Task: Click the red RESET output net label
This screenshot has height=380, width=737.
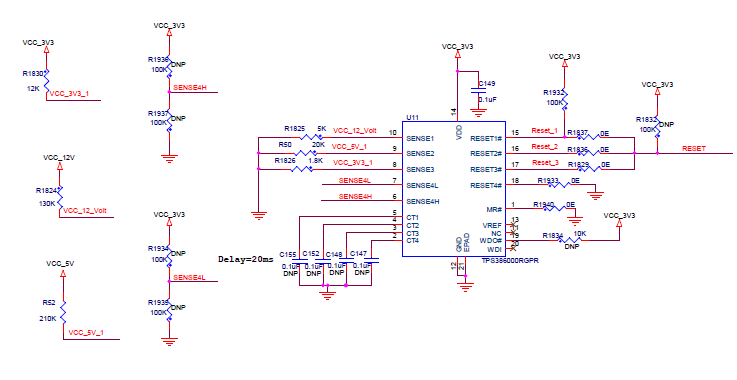Action: click(x=694, y=148)
